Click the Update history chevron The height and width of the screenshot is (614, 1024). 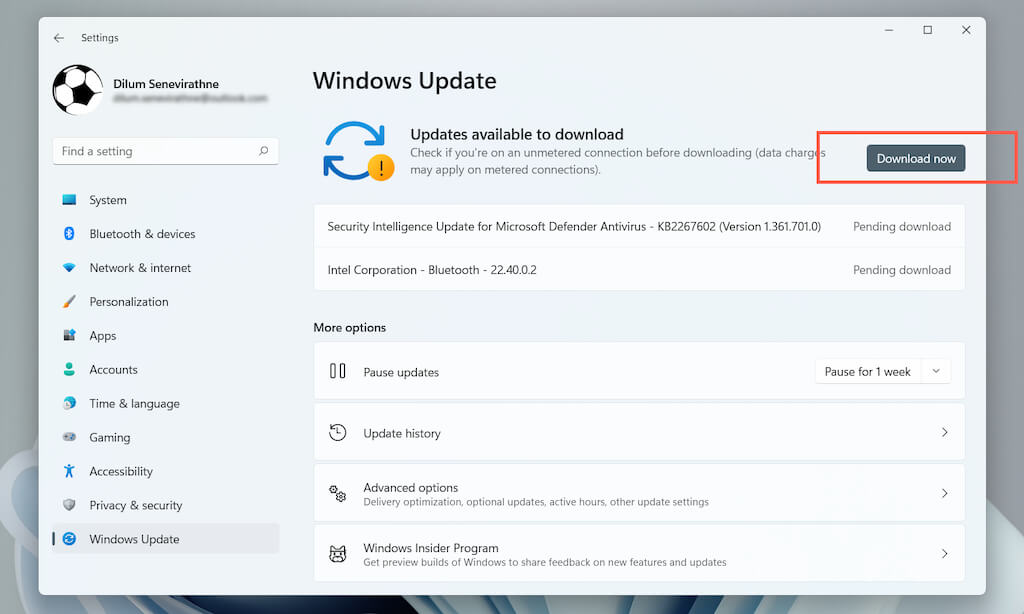click(x=944, y=432)
